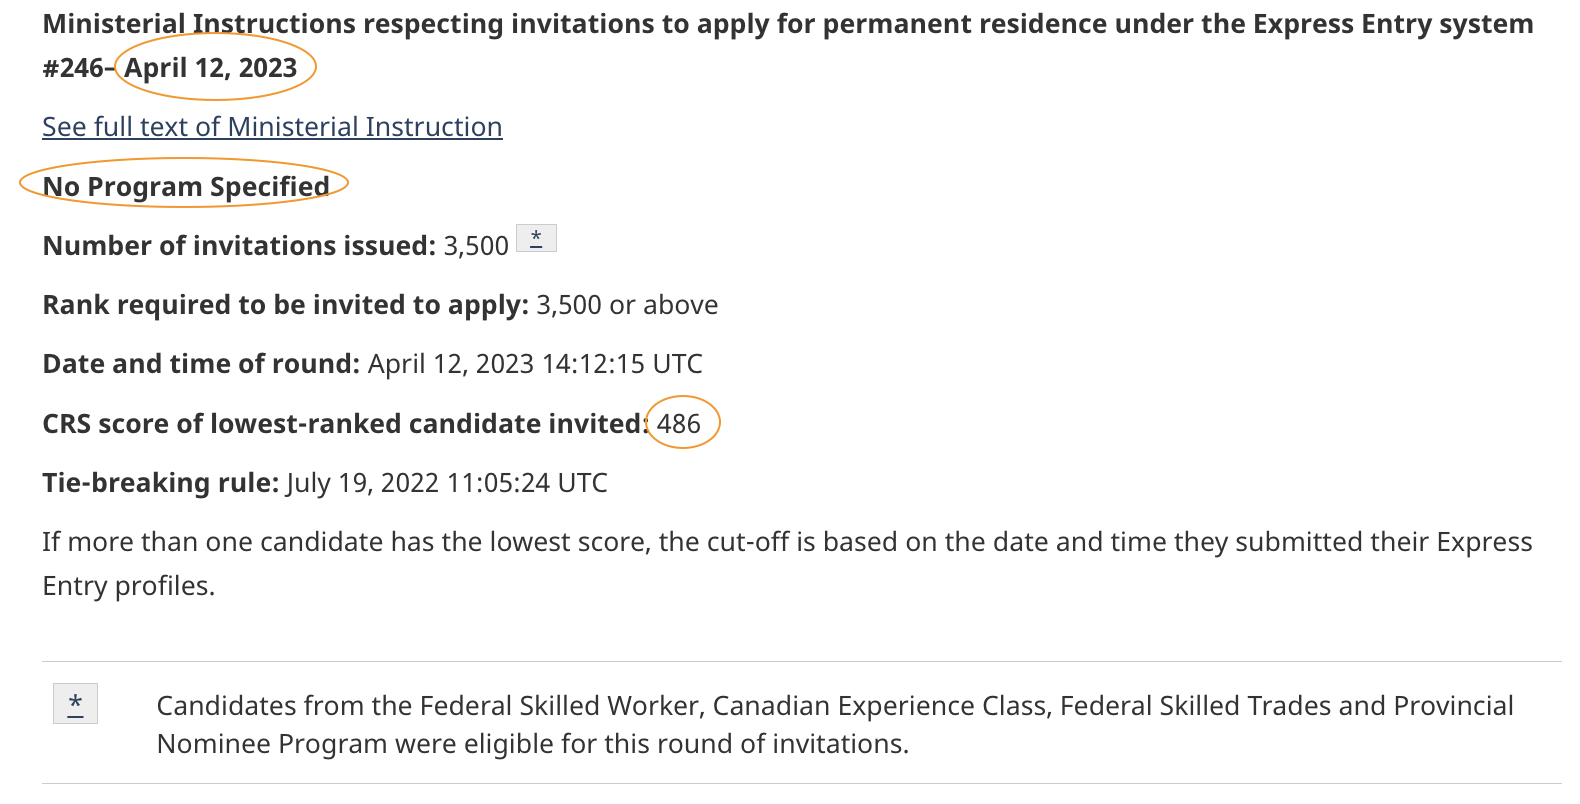Click the Federal Skilled Worker footnote text
Image resolution: width=1580 pixels, height=804 pixels.
(835, 724)
